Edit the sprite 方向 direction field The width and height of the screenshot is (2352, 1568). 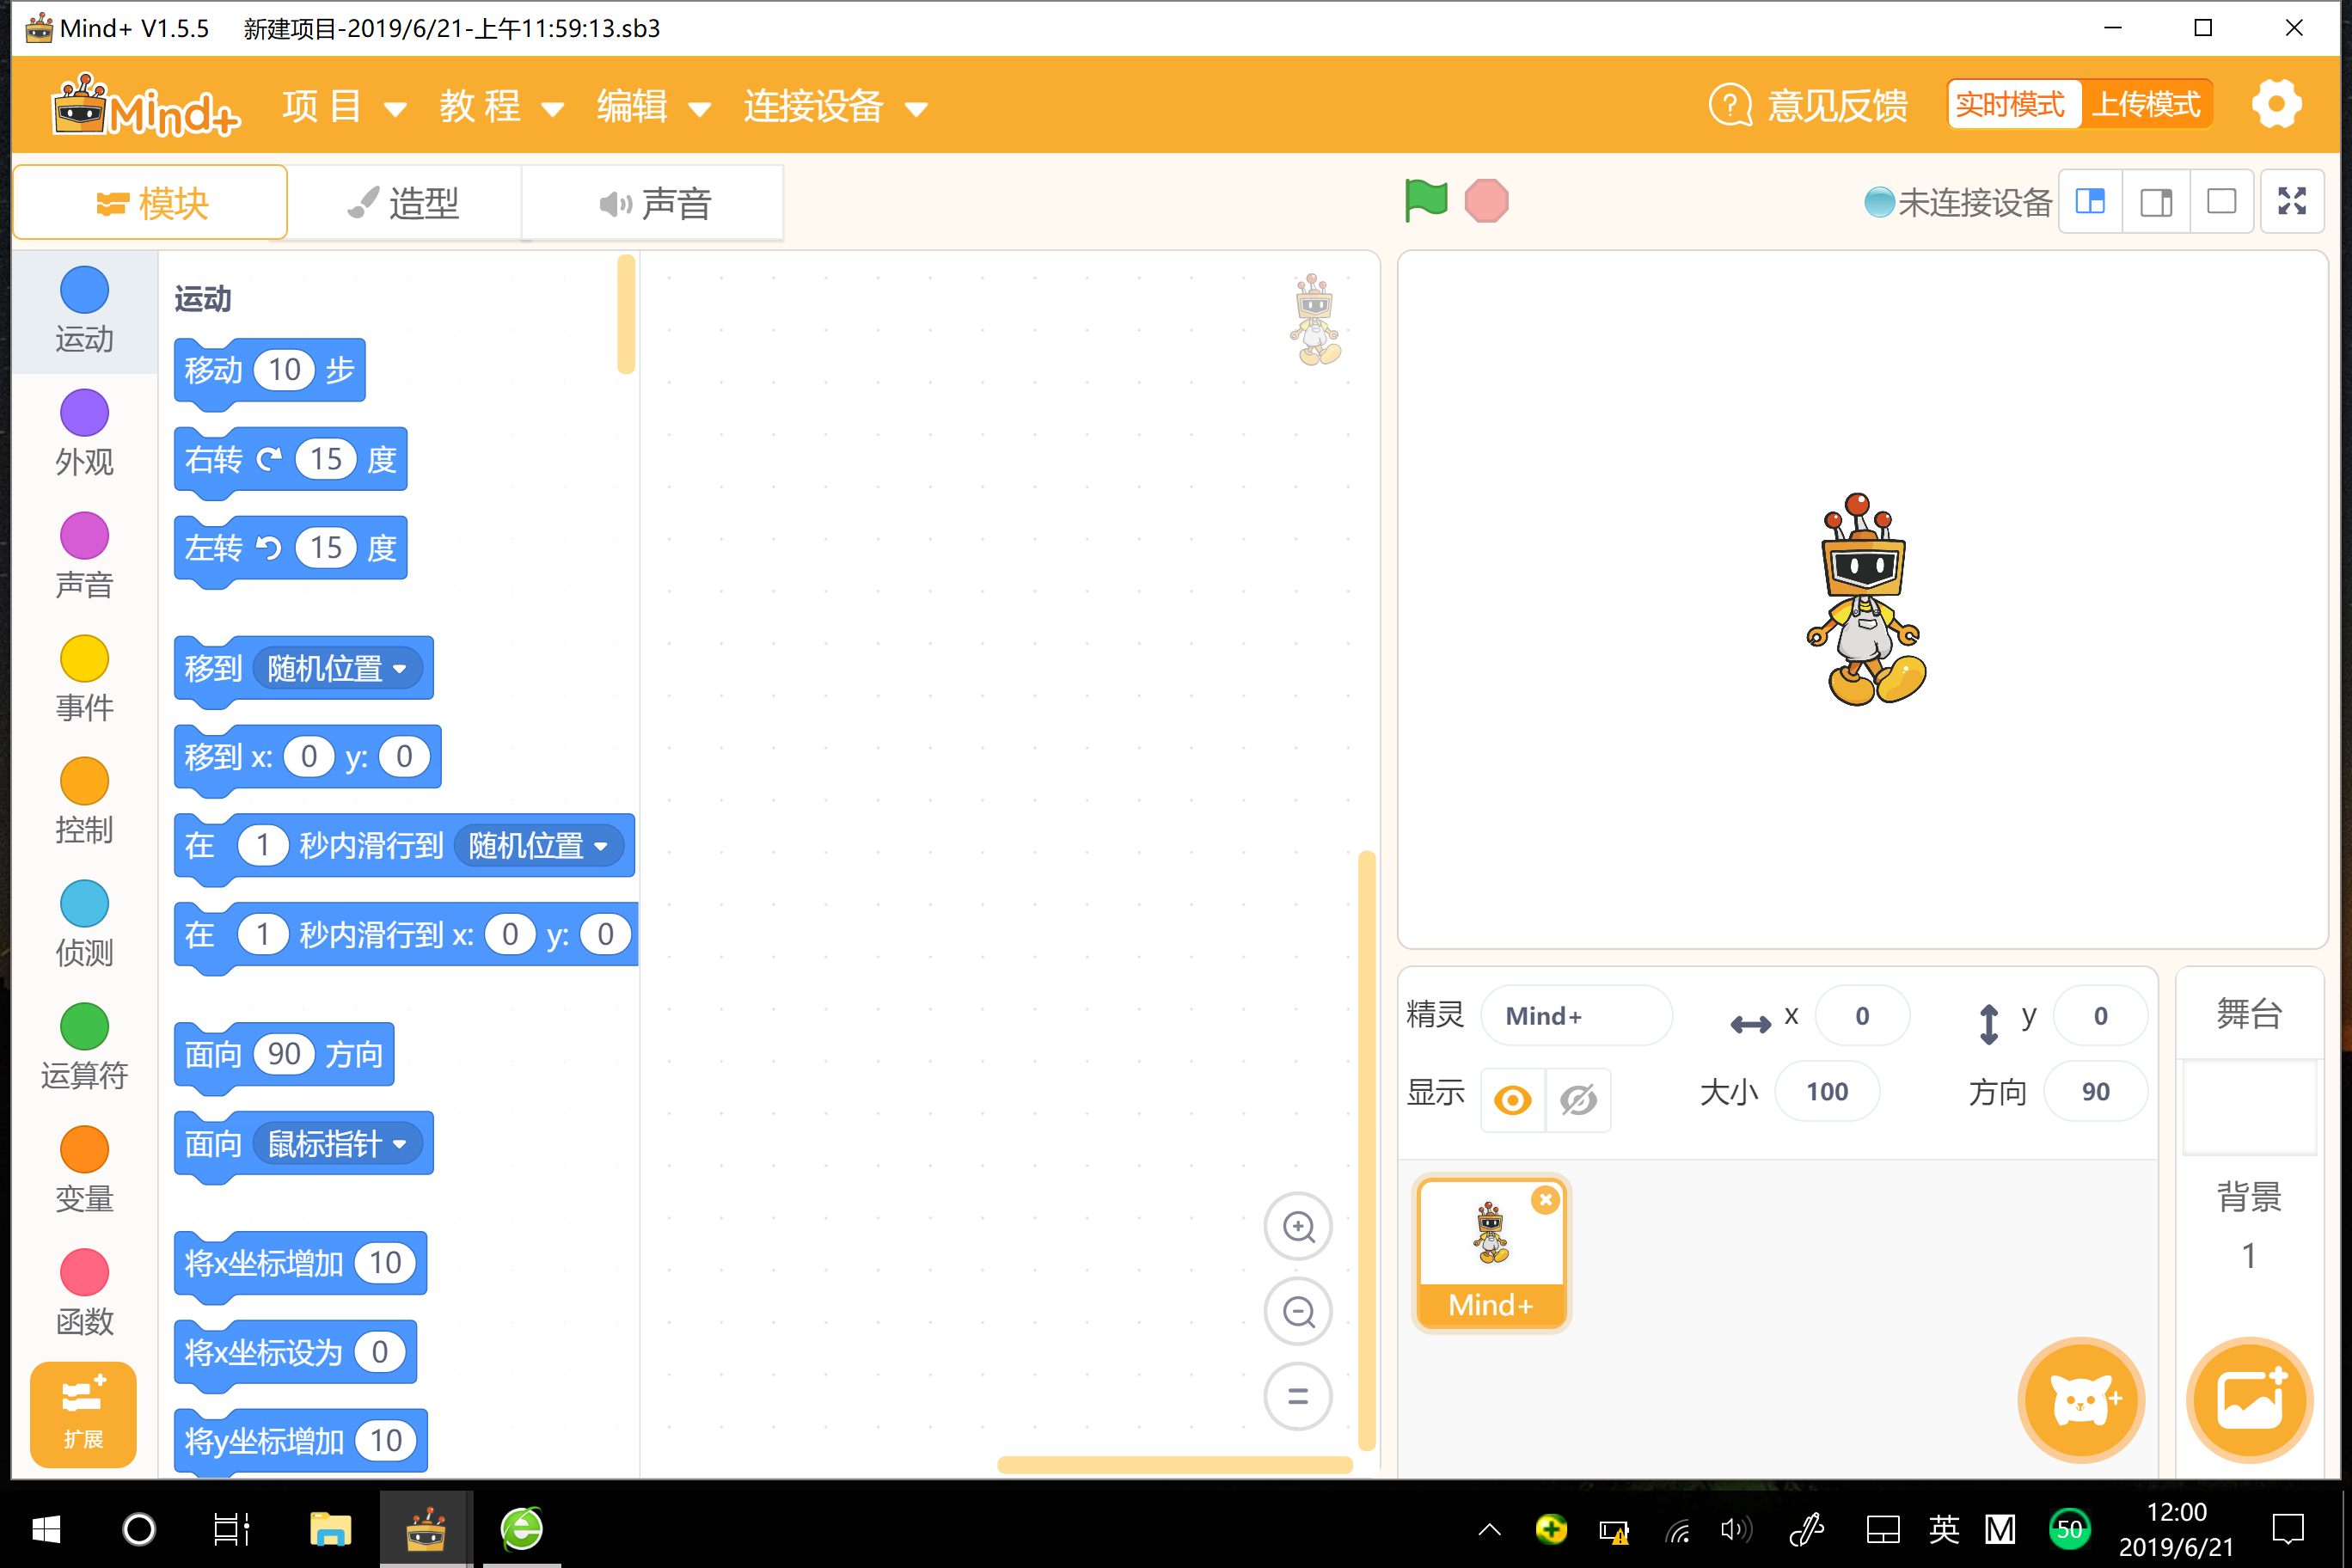pyautogui.click(x=2096, y=1092)
